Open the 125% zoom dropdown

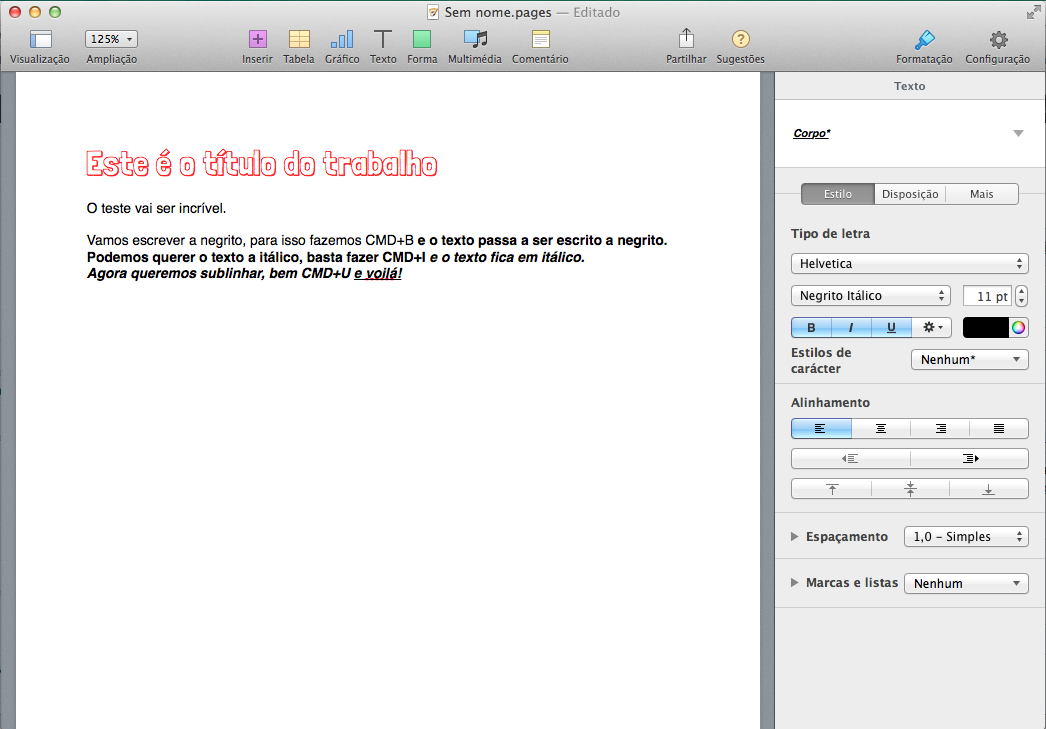click(x=111, y=39)
